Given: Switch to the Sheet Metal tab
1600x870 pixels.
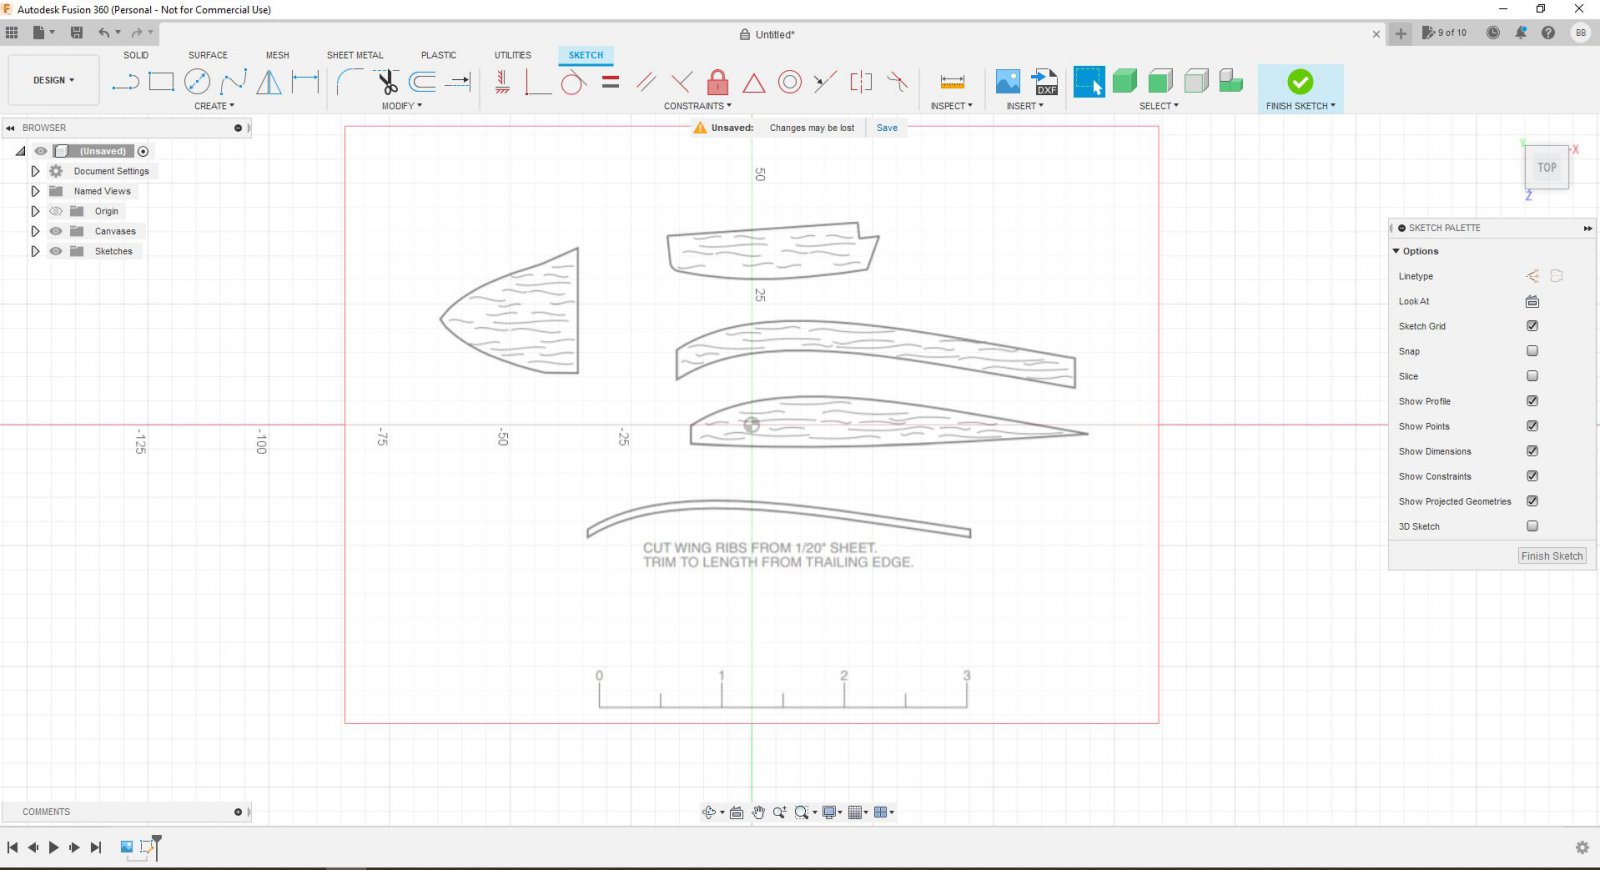Looking at the screenshot, I should point(355,55).
